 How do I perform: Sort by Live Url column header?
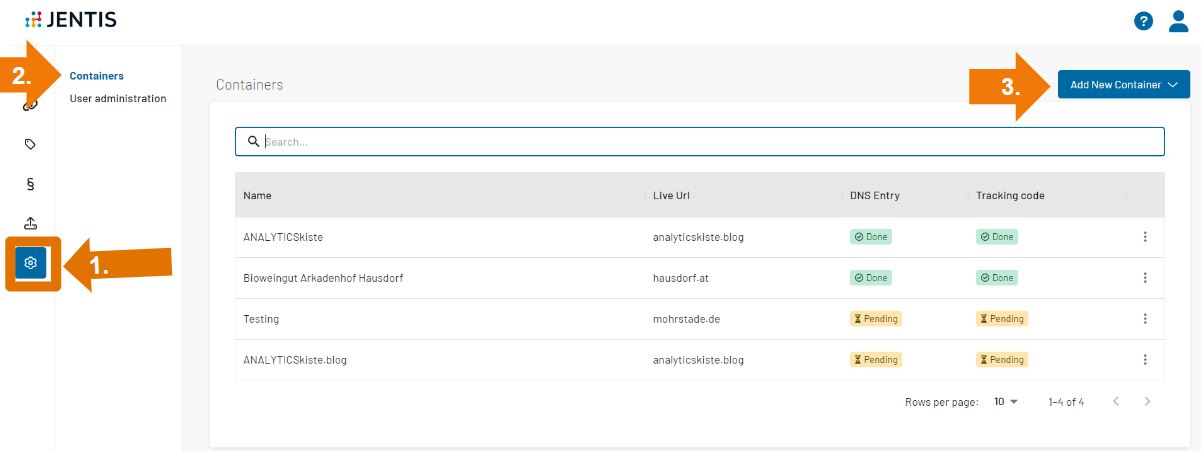pos(671,196)
